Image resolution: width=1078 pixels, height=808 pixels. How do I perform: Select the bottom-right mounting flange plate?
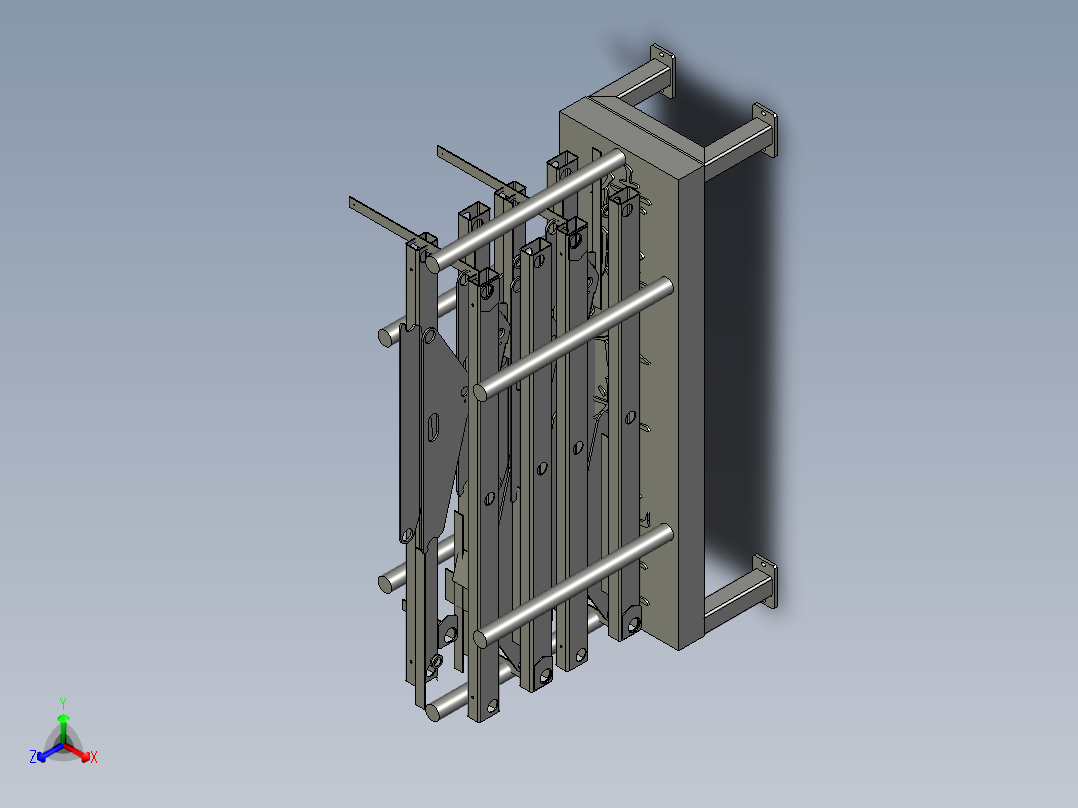tap(765, 582)
